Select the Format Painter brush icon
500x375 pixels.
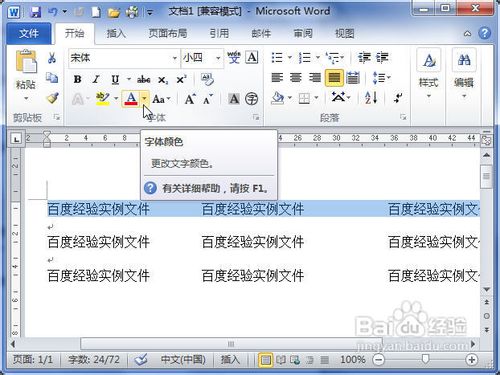52,98
